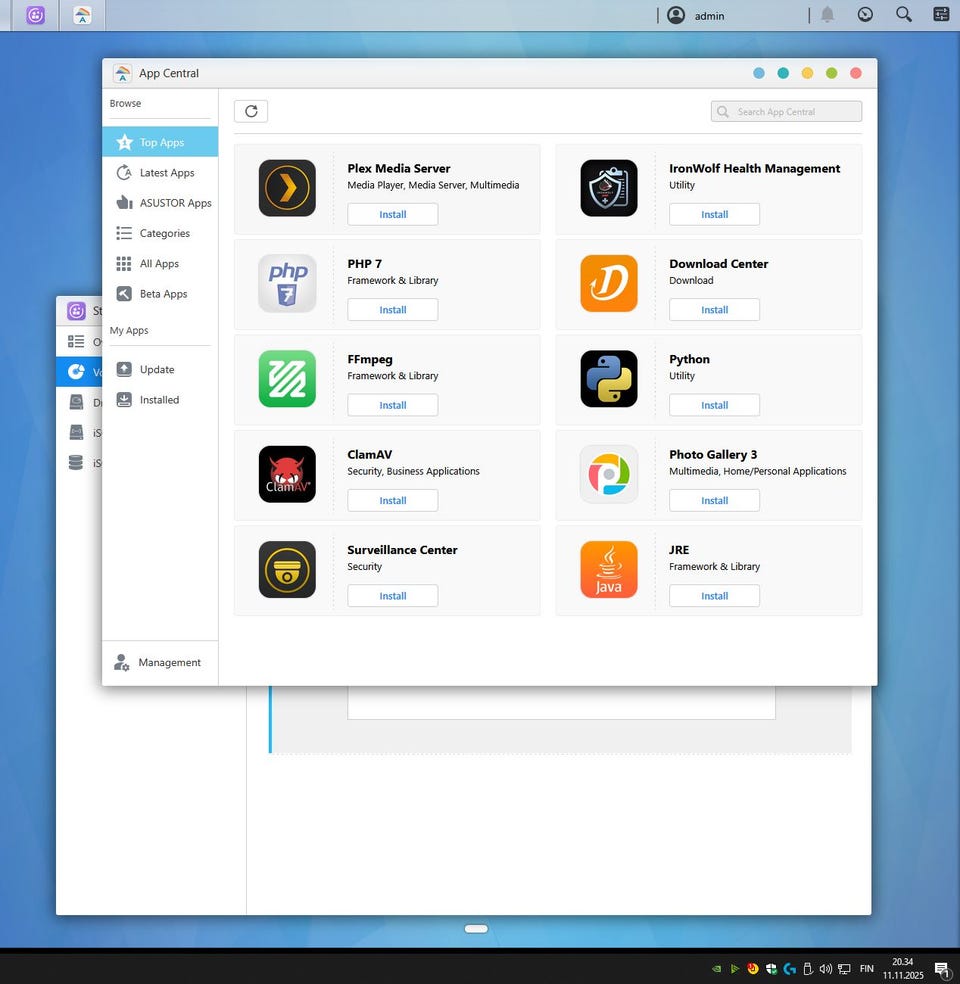Image resolution: width=960 pixels, height=984 pixels.
Task: Click the Windows volume speaker icon
Action: (x=826, y=969)
